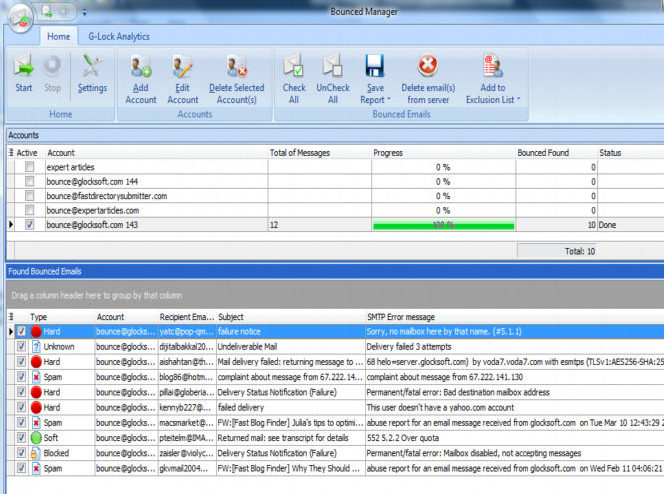Uncheck the pteitelm Soft bounce checkbox
This screenshot has height=494, width=664.
coord(21,437)
